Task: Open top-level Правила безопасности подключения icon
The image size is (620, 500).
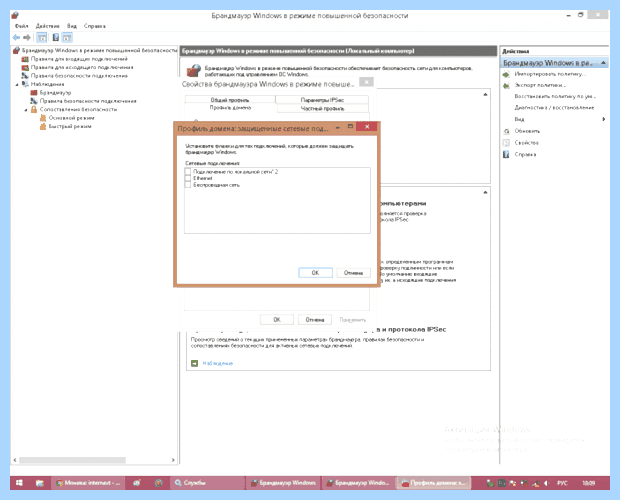Action: point(25,75)
